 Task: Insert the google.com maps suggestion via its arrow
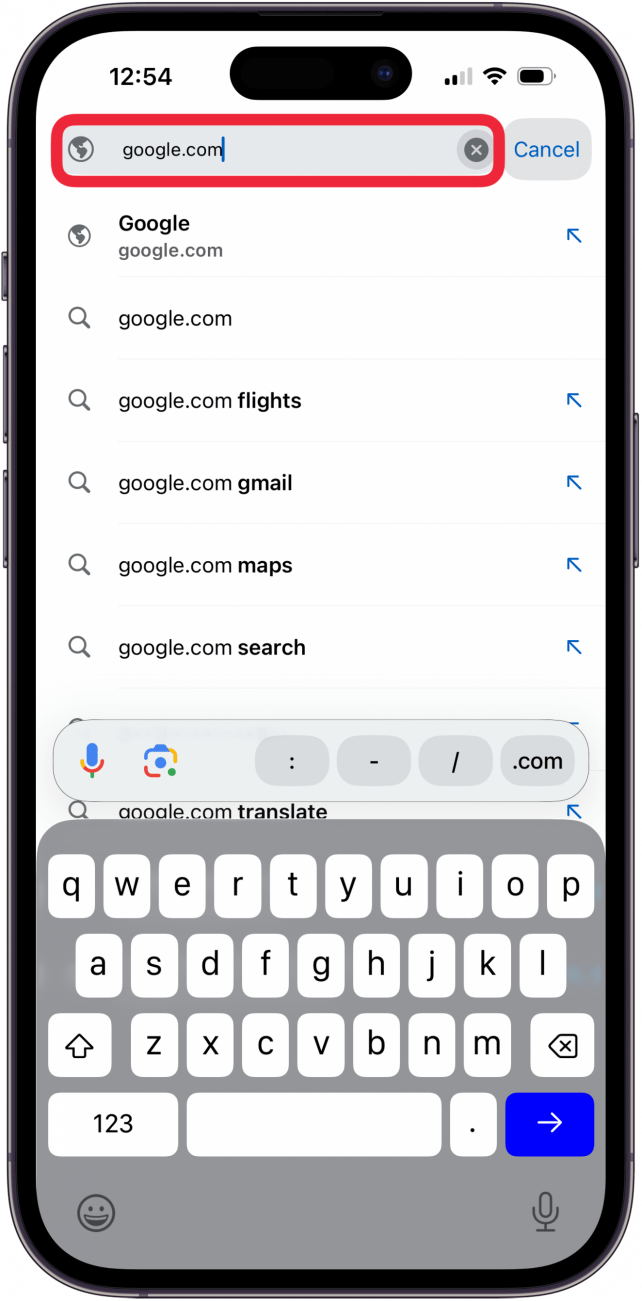pyautogui.click(x=574, y=564)
